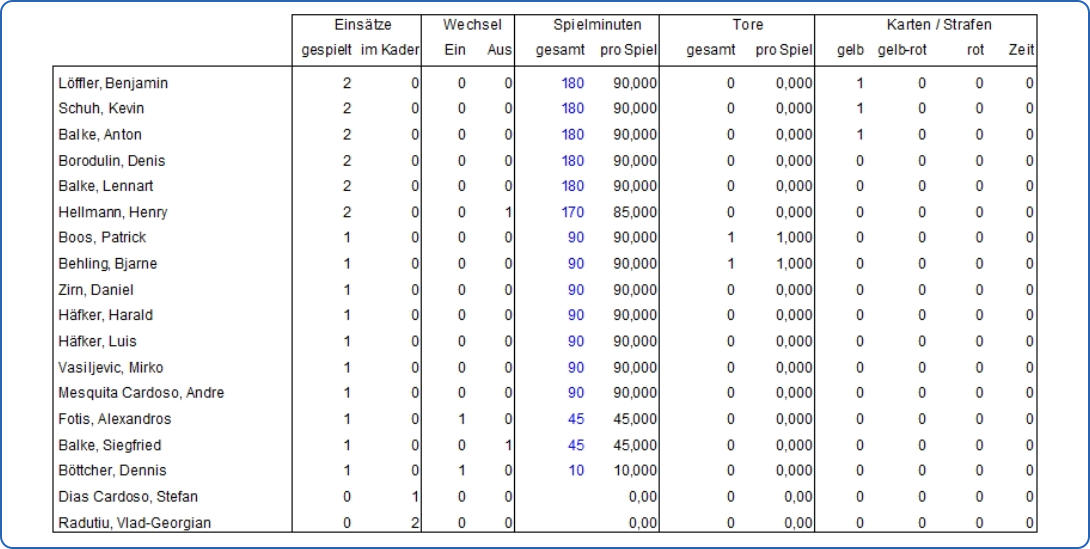The height and width of the screenshot is (549, 1090).
Task: Click Behling, Bjarne's 1,000 goals per game
Action: pyautogui.click(x=794, y=264)
